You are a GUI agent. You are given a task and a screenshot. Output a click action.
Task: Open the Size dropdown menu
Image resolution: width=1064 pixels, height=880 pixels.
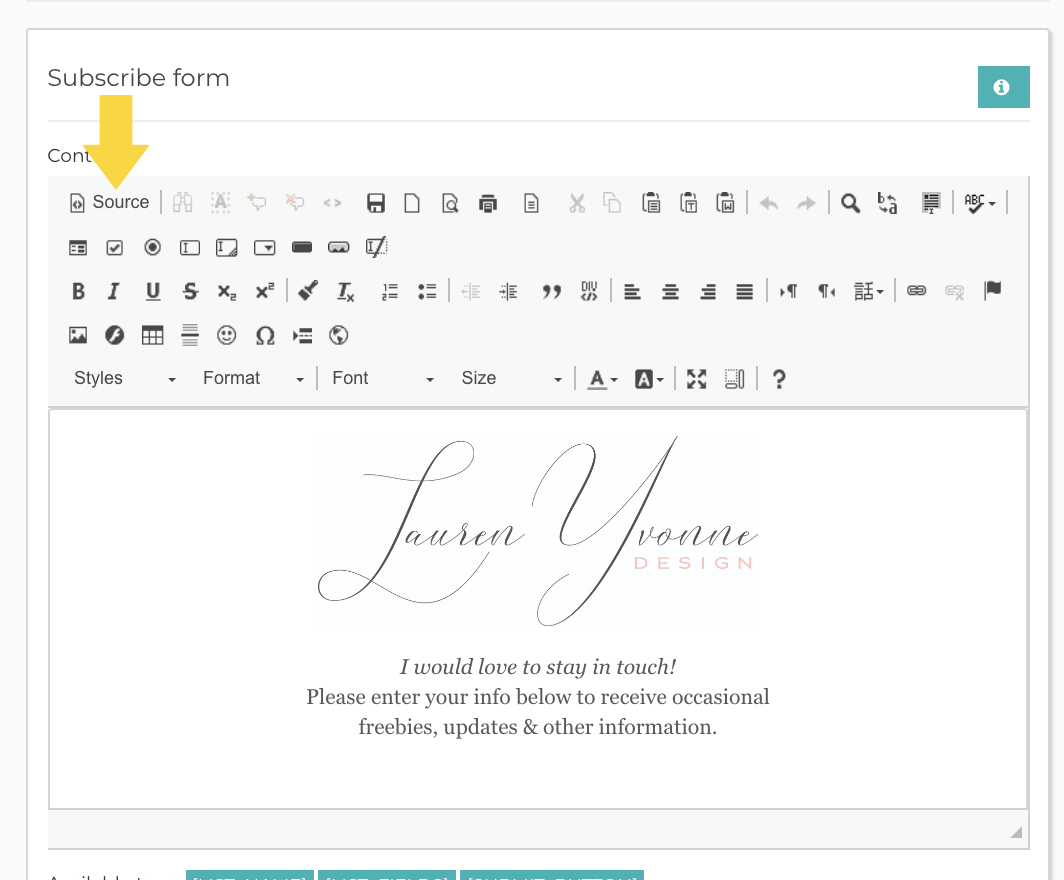tap(511, 379)
